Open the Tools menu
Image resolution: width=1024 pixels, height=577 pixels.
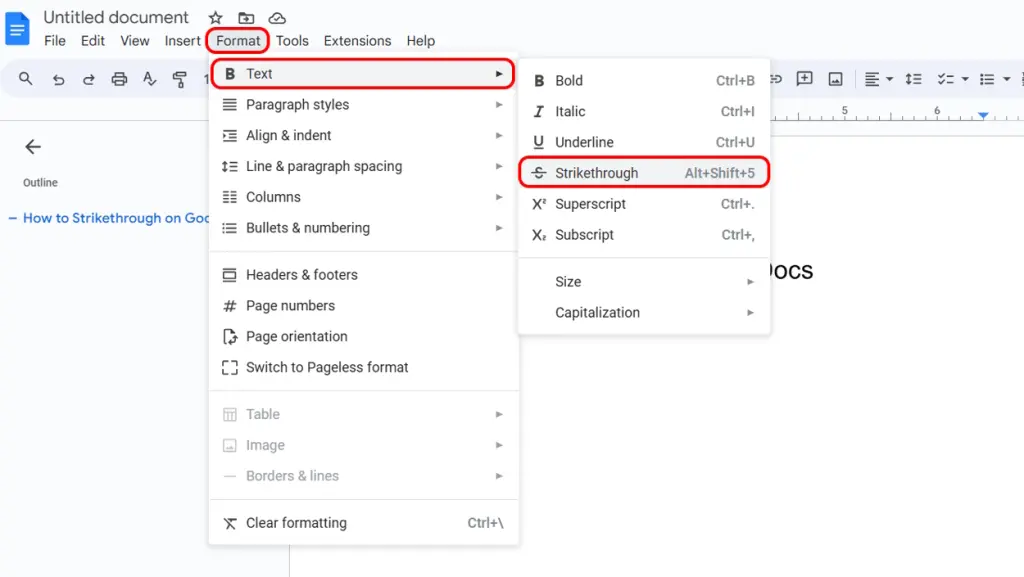click(292, 41)
